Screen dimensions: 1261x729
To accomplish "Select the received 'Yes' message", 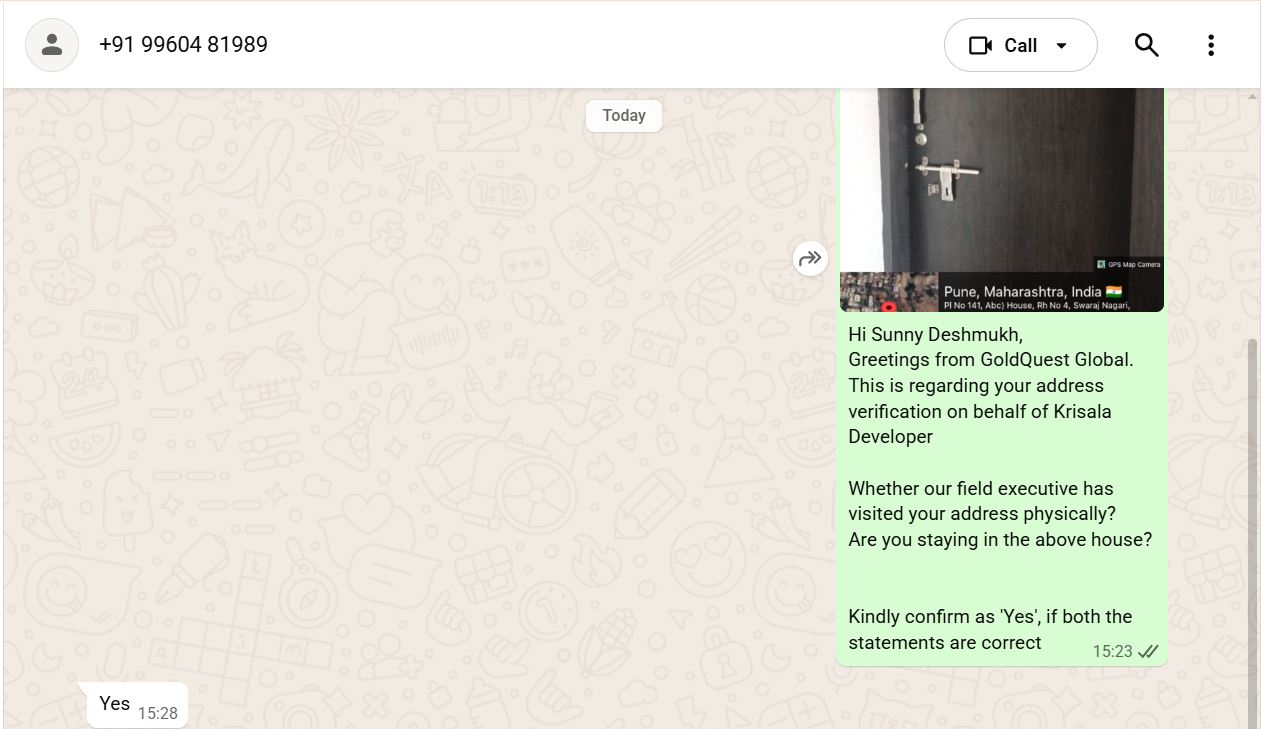I will tap(137, 705).
